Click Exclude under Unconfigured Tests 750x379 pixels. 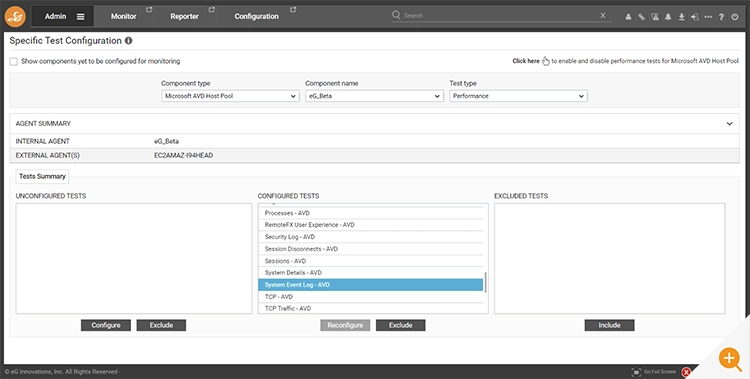[161, 325]
